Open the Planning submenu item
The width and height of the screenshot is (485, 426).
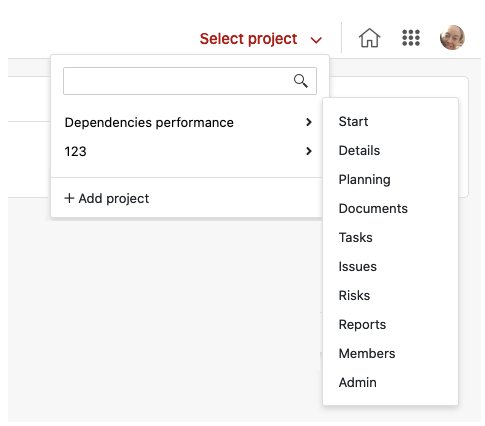tap(364, 180)
